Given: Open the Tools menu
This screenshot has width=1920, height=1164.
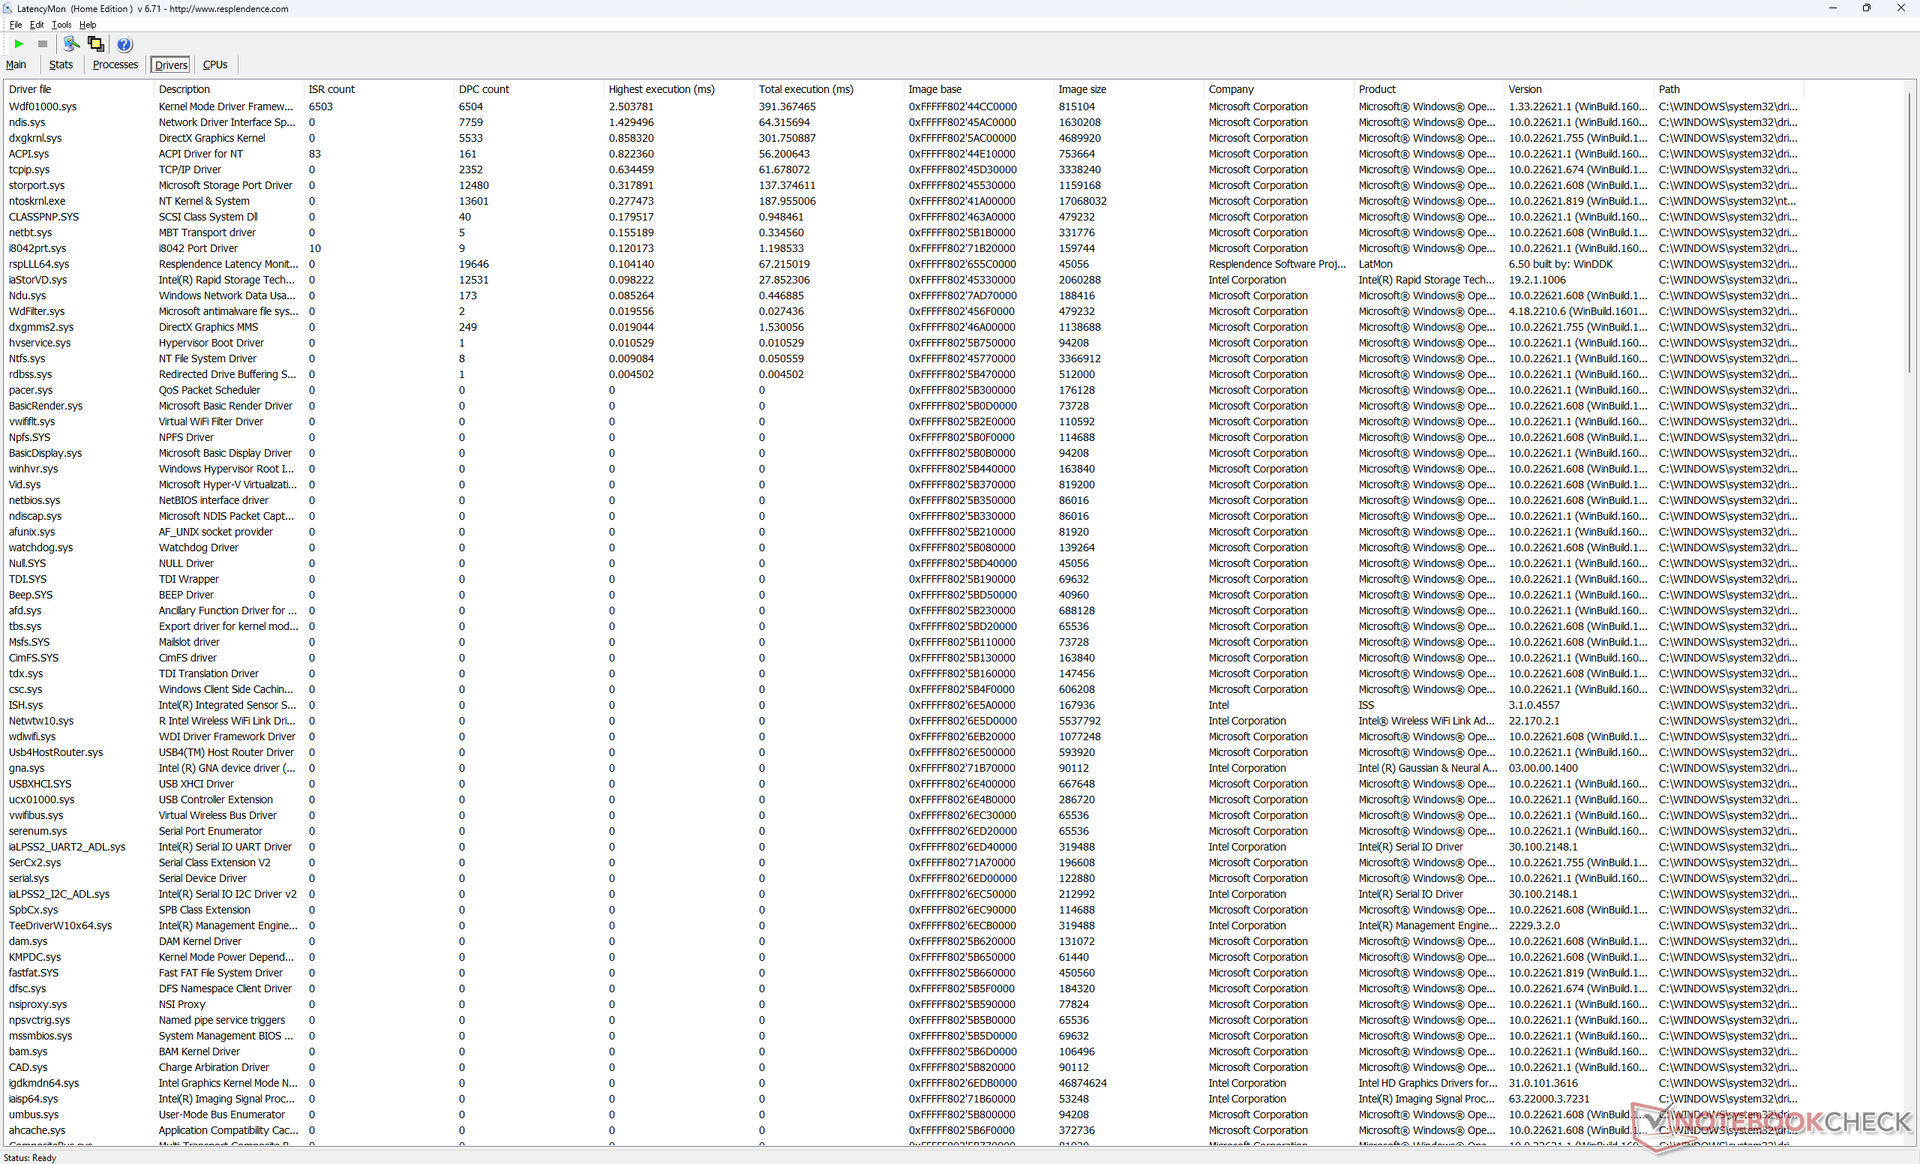Looking at the screenshot, I should tap(61, 25).
